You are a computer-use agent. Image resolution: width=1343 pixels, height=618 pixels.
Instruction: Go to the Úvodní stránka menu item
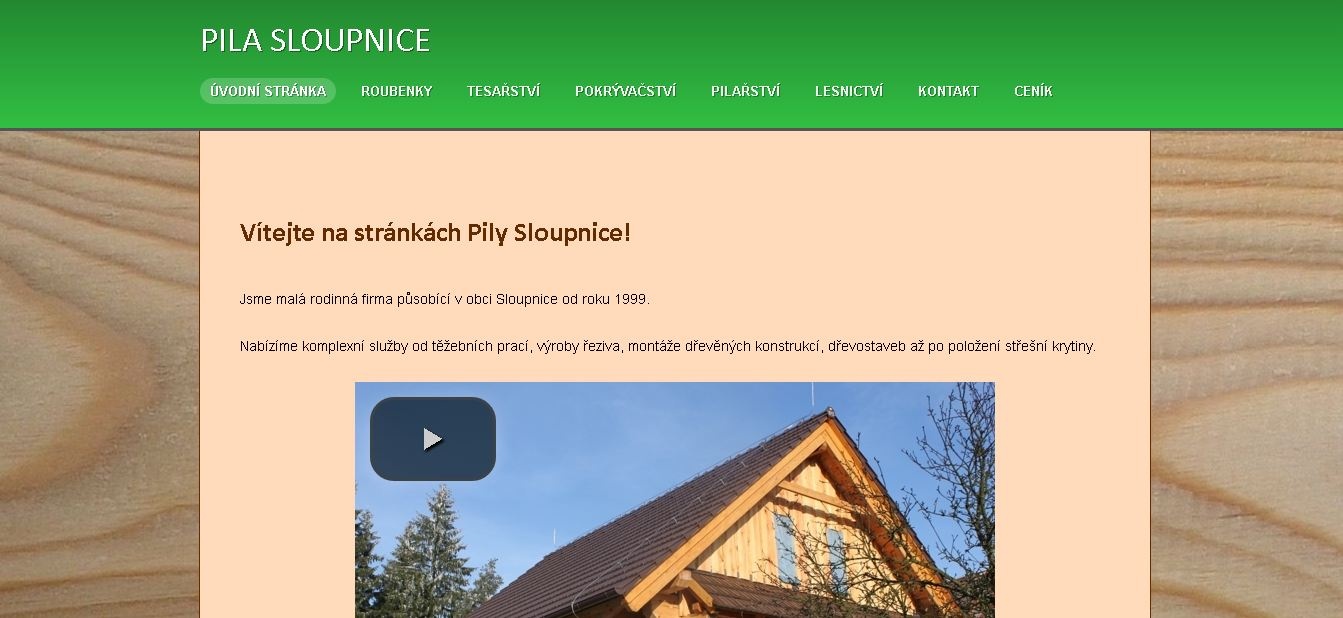268,91
